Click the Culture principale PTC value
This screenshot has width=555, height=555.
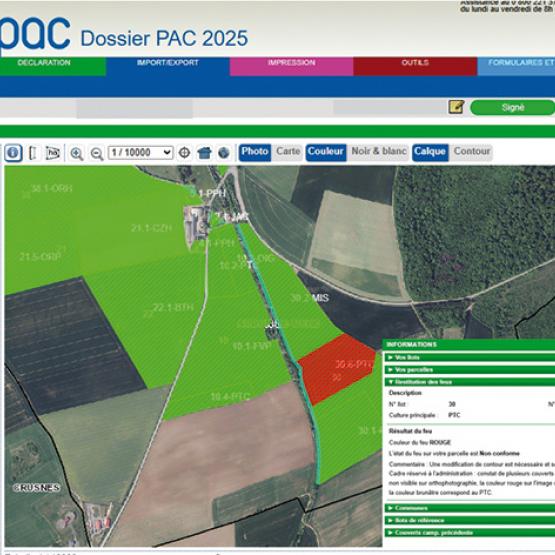coord(454,415)
